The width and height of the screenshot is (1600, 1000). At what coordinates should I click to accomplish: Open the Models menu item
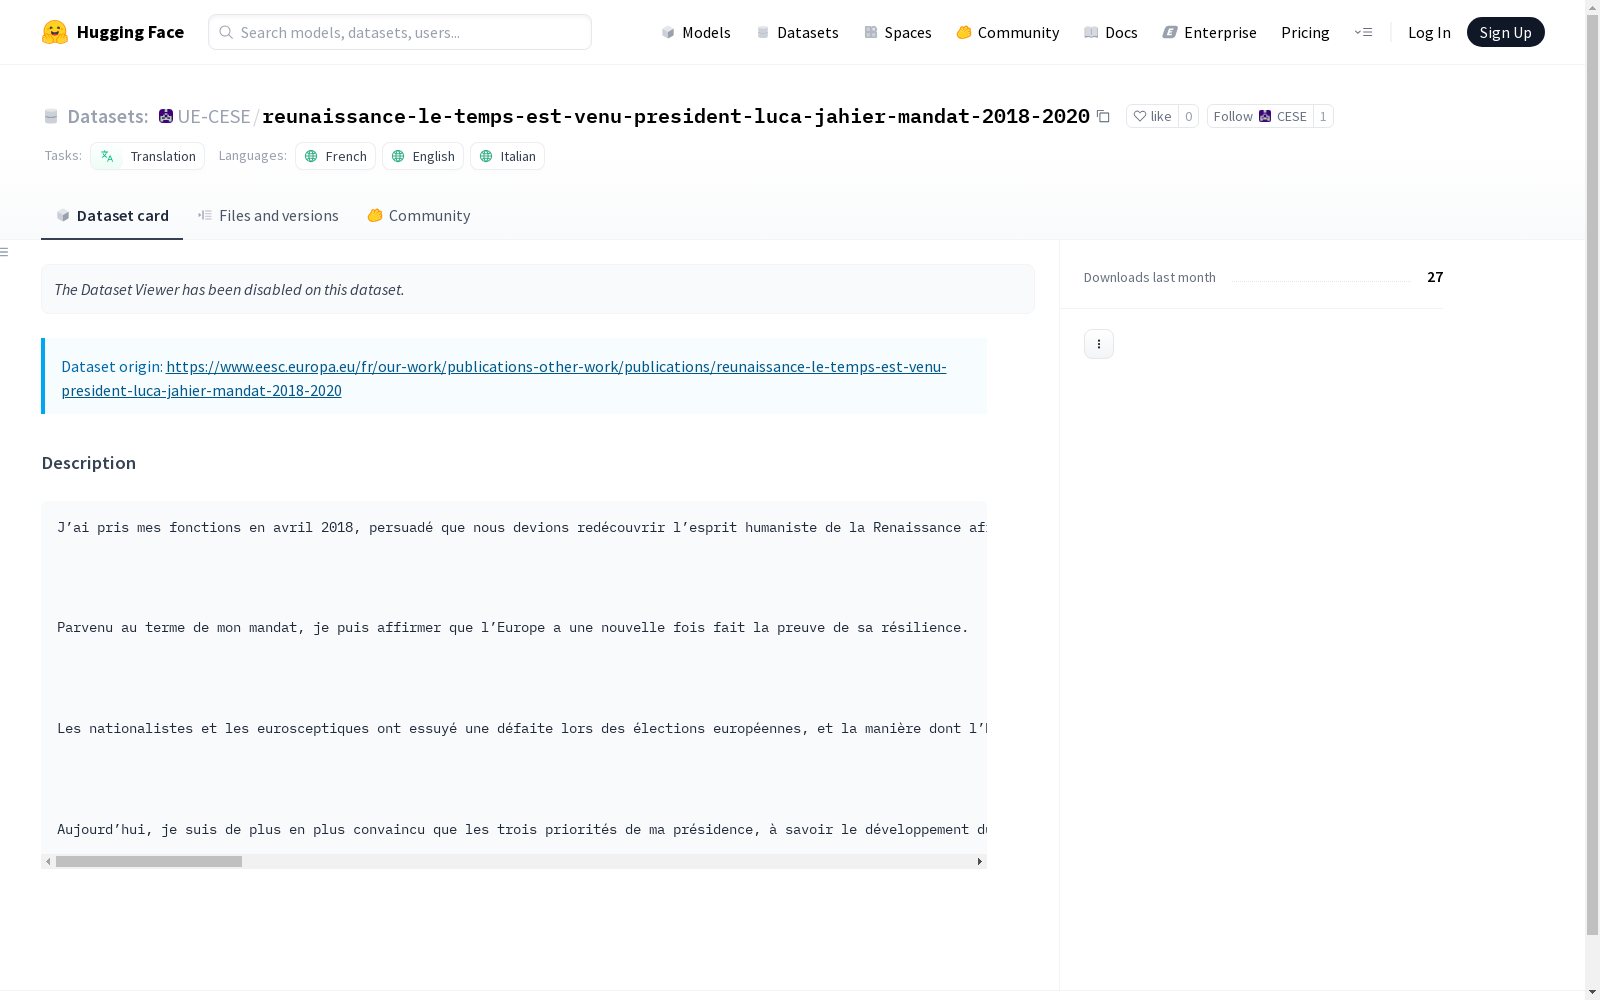(x=696, y=32)
